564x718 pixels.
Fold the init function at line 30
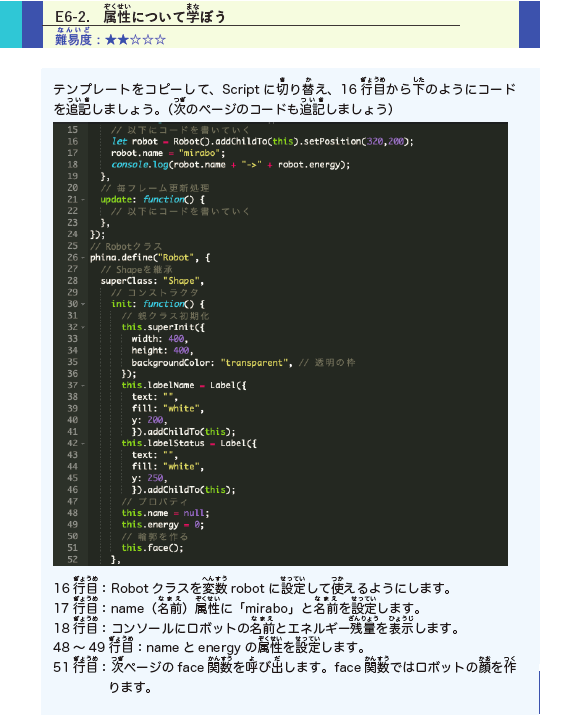pyautogui.click(x=83, y=304)
